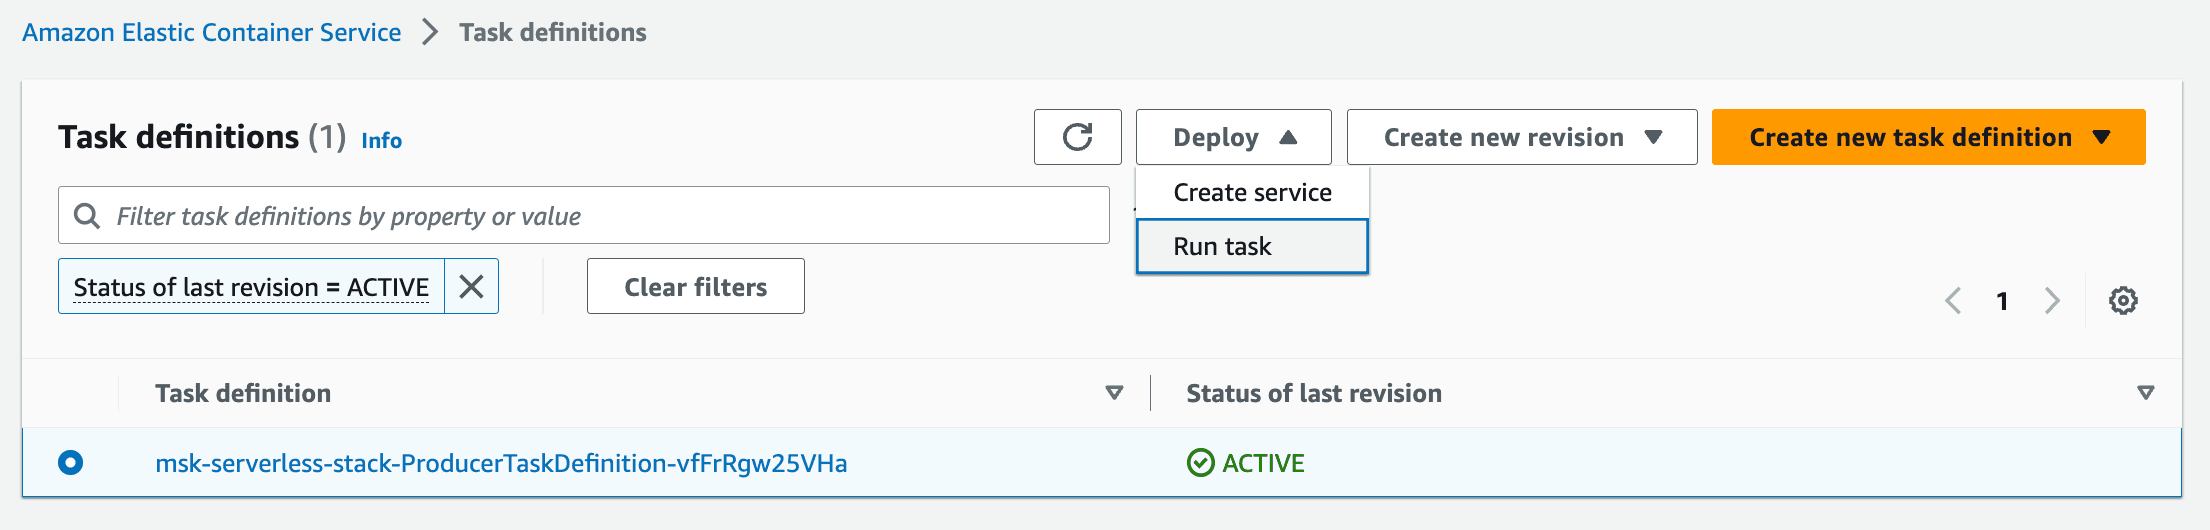This screenshot has width=2210, height=530.
Task: Go to Amazon Elastic Container Service breadcrumb
Action: (x=212, y=32)
